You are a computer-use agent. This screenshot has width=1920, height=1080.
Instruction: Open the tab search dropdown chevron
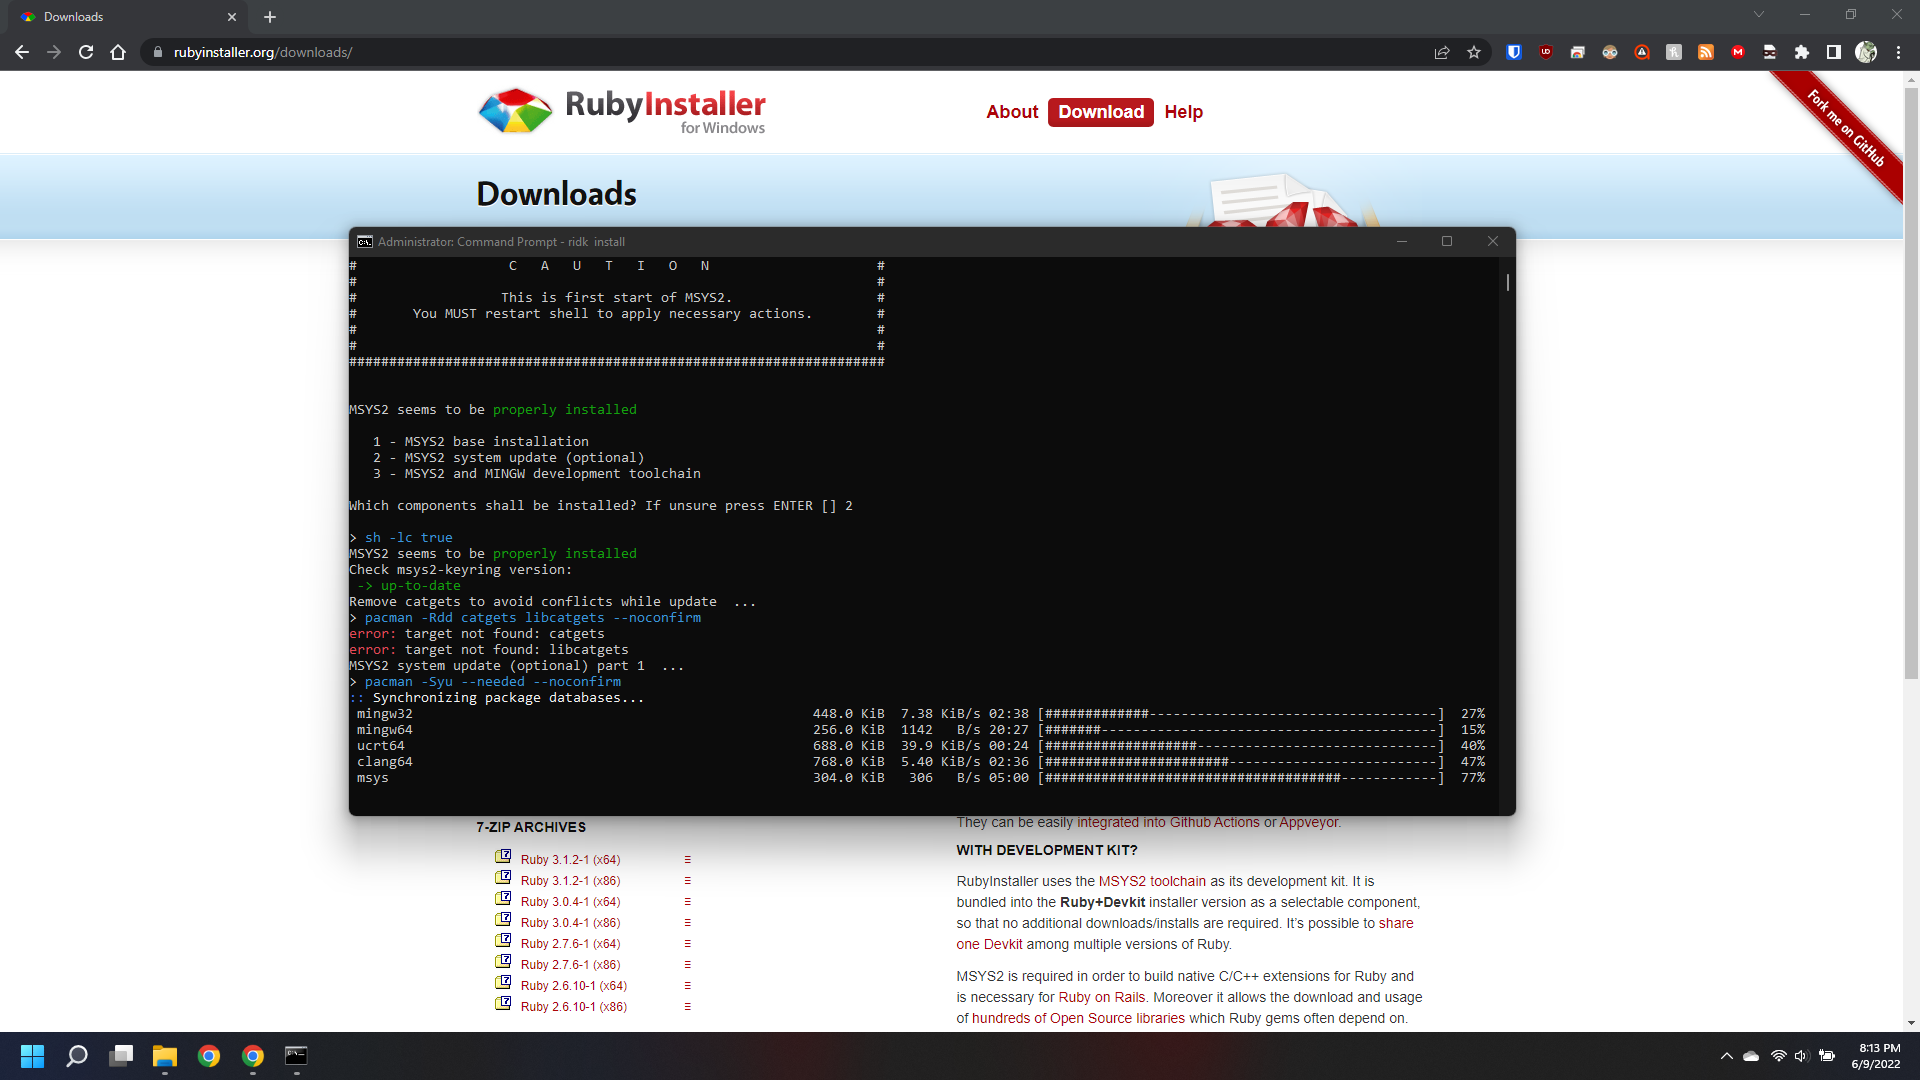1758,15
